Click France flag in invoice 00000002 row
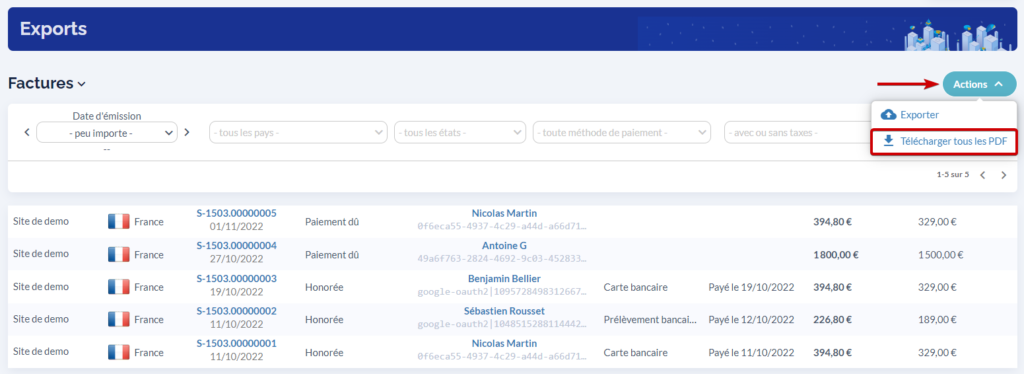This screenshot has height=374, width=1024. (119, 319)
